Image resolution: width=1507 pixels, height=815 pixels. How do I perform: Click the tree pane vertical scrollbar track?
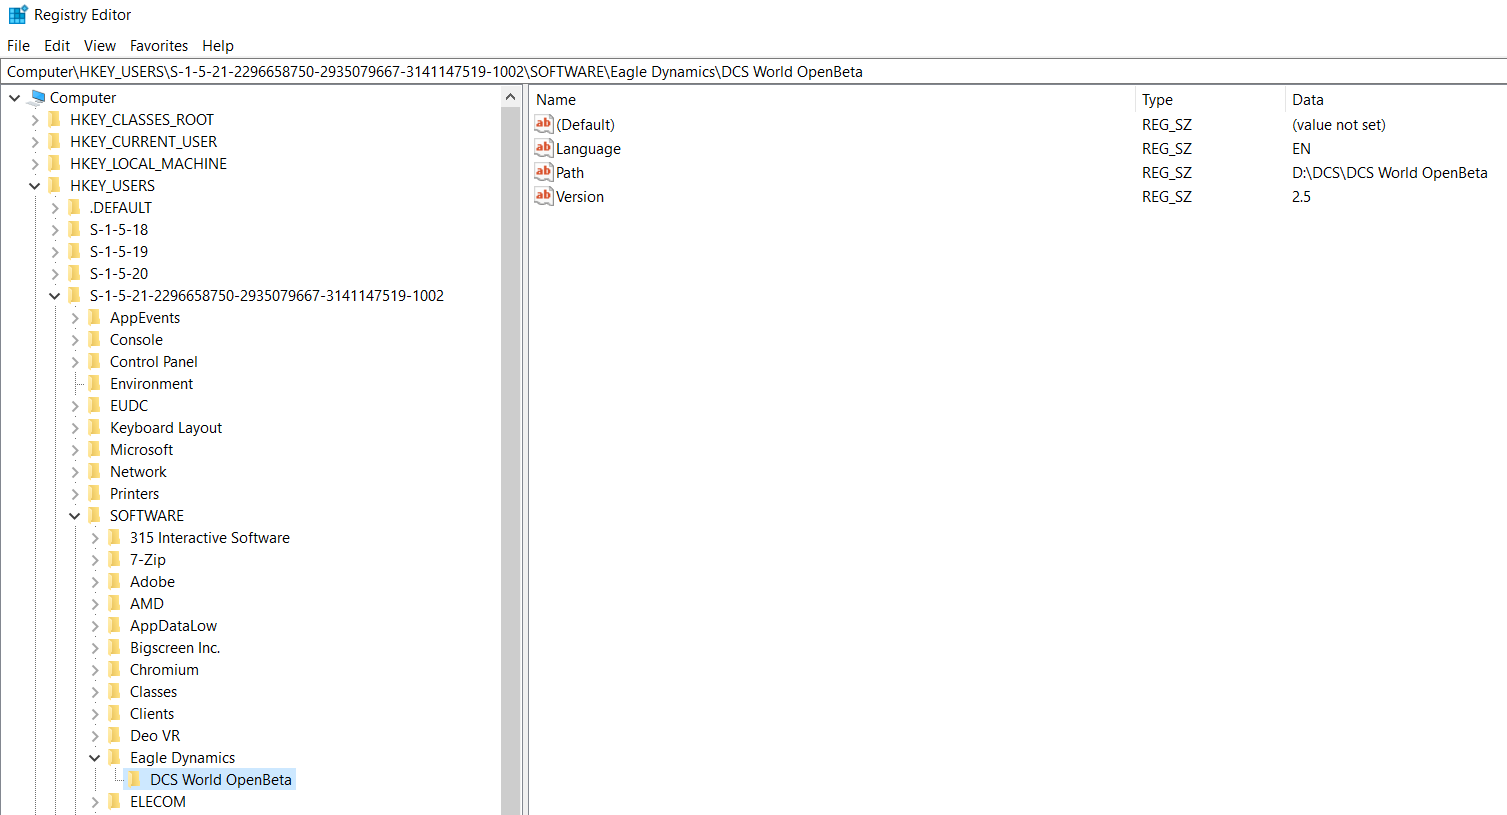pos(511,461)
